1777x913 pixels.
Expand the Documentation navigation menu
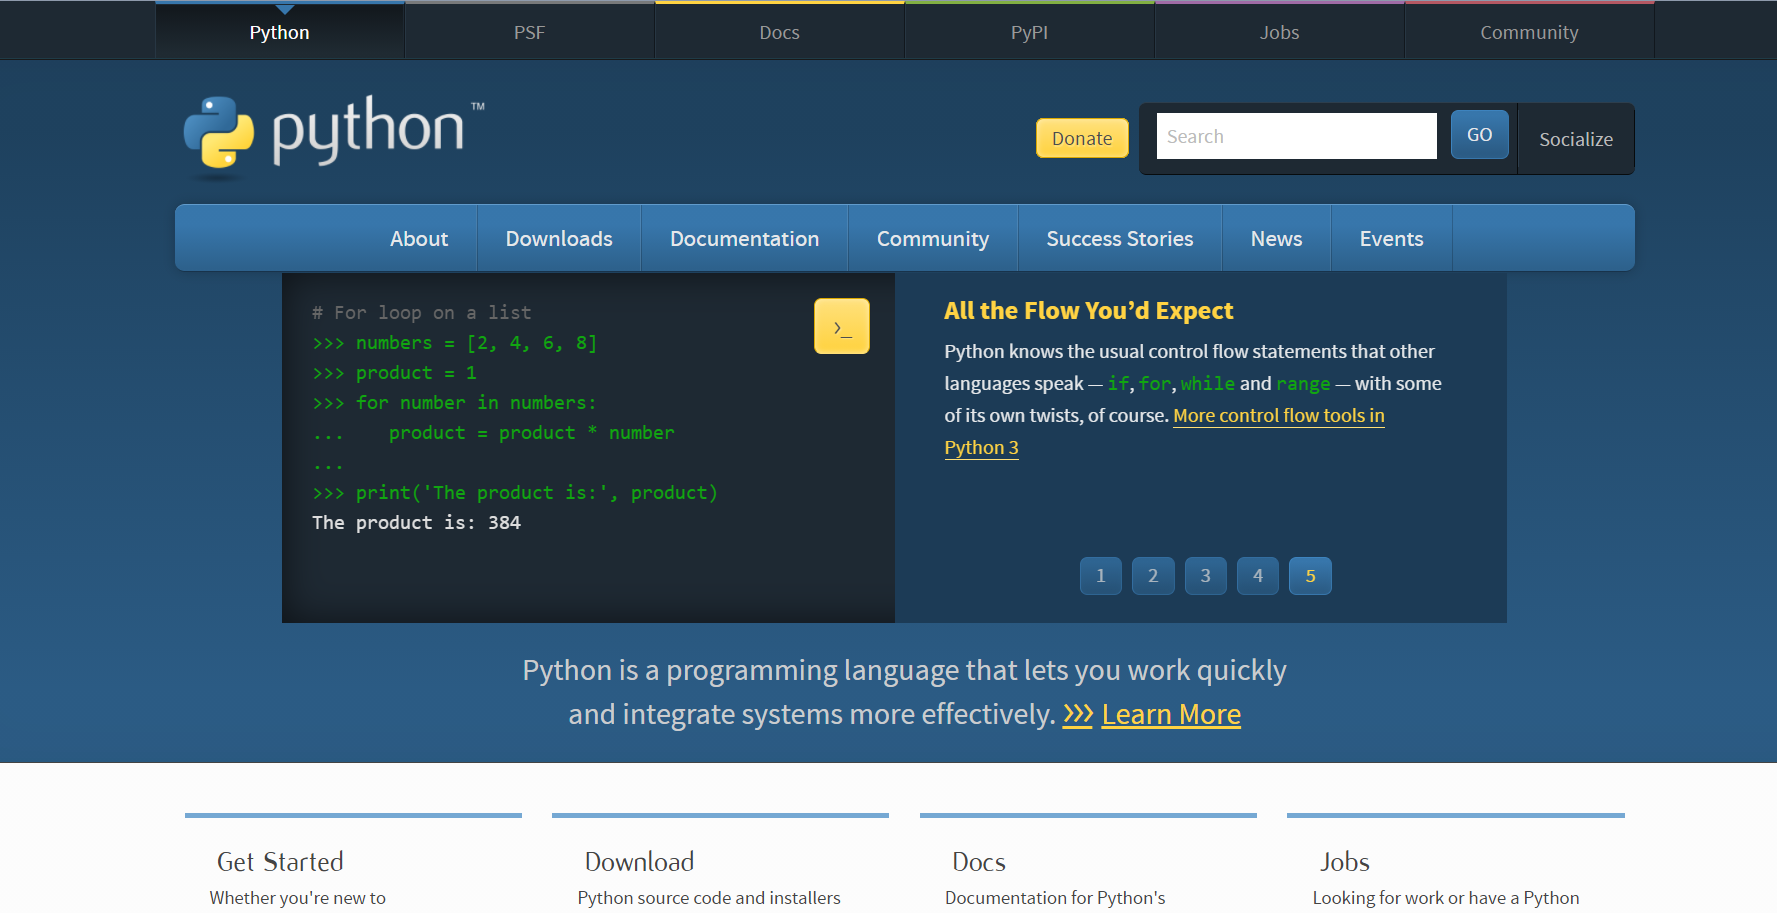[x=744, y=238]
